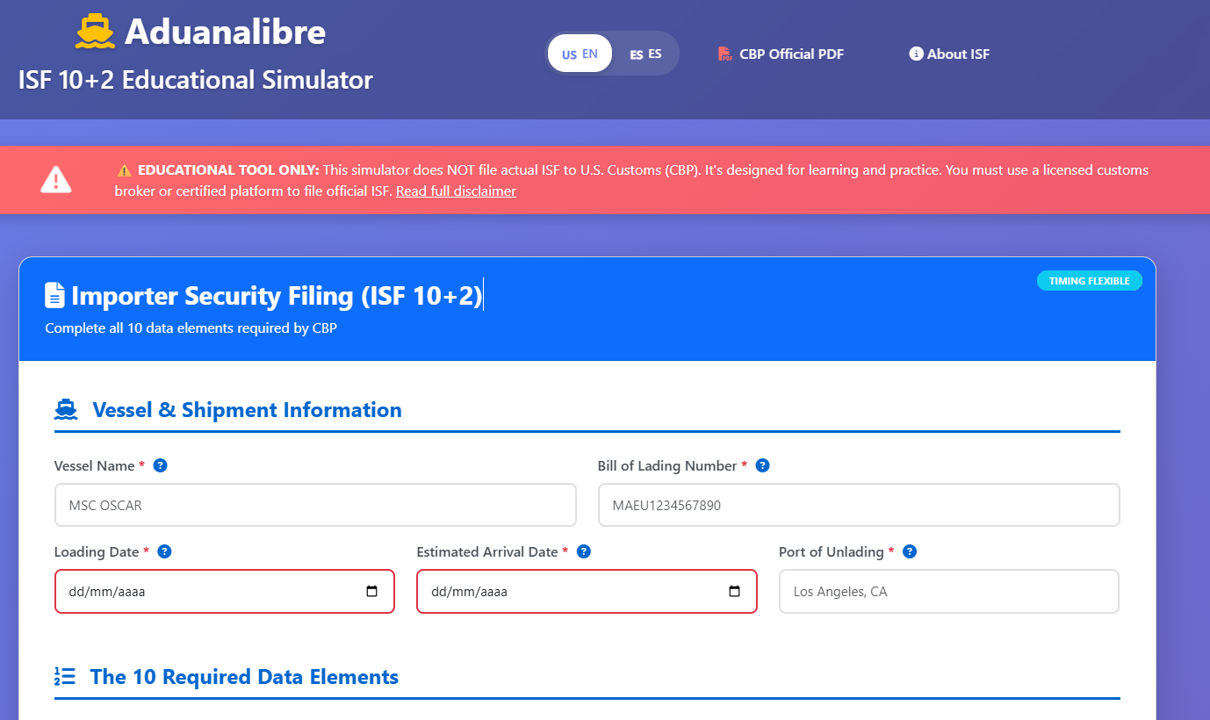Viewport: 1210px width, 720px height.
Task: Open the About ISF page
Action: [949, 54]
